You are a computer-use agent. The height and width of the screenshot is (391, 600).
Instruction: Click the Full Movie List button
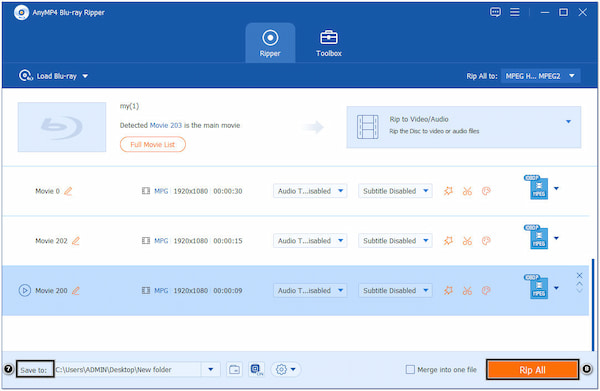coord(153,145)
